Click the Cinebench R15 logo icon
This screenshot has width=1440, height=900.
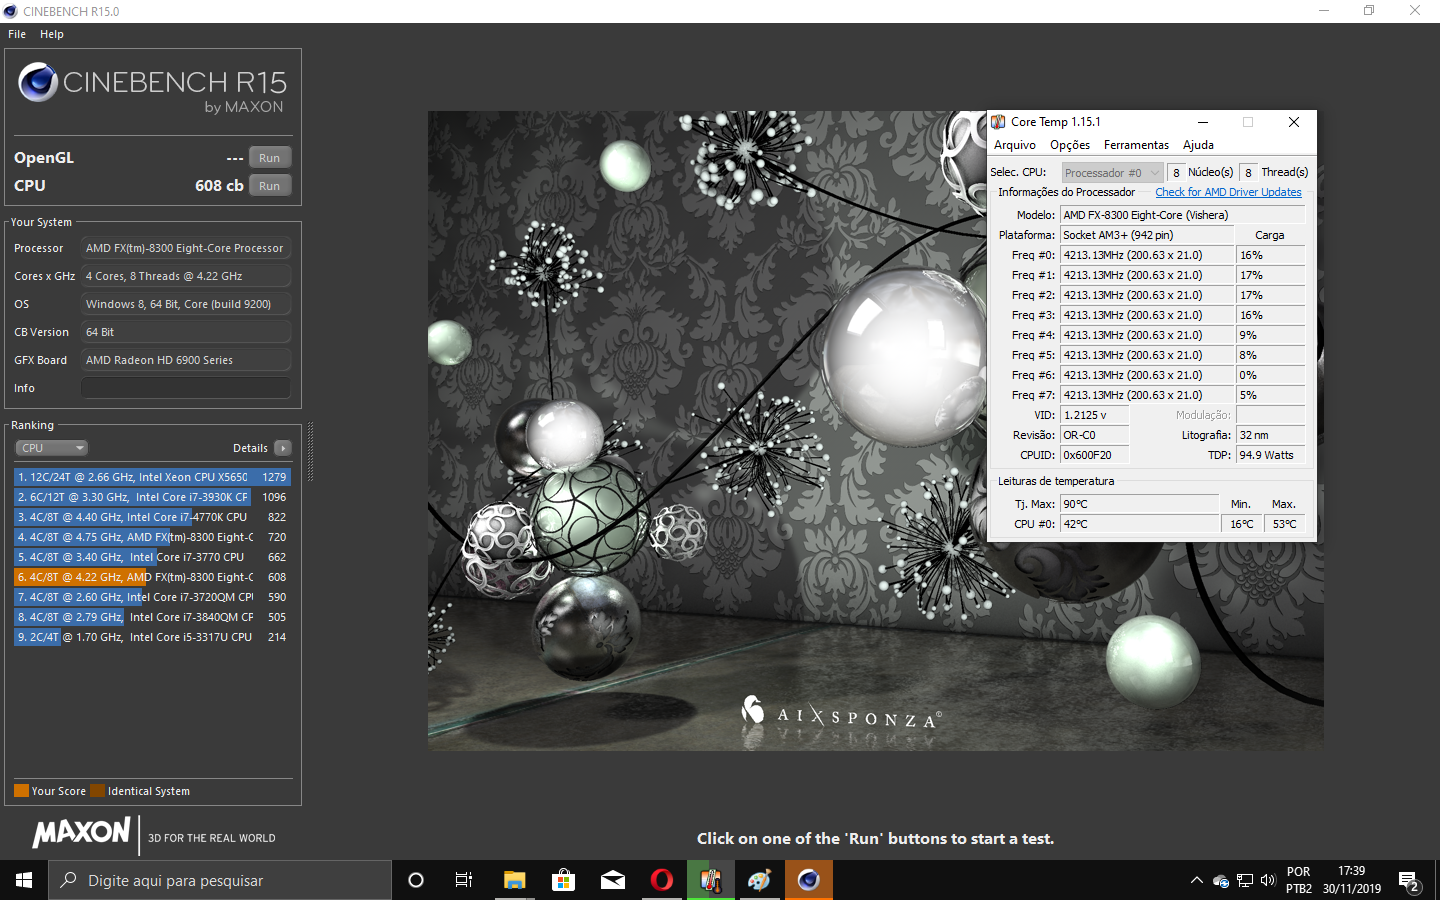tap(38, 82)
